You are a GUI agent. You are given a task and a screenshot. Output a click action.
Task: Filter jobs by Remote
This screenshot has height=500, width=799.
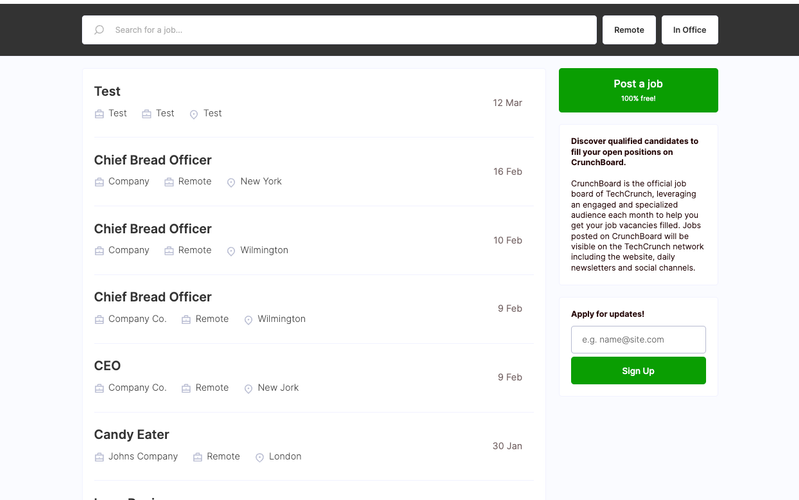(629, 30)
